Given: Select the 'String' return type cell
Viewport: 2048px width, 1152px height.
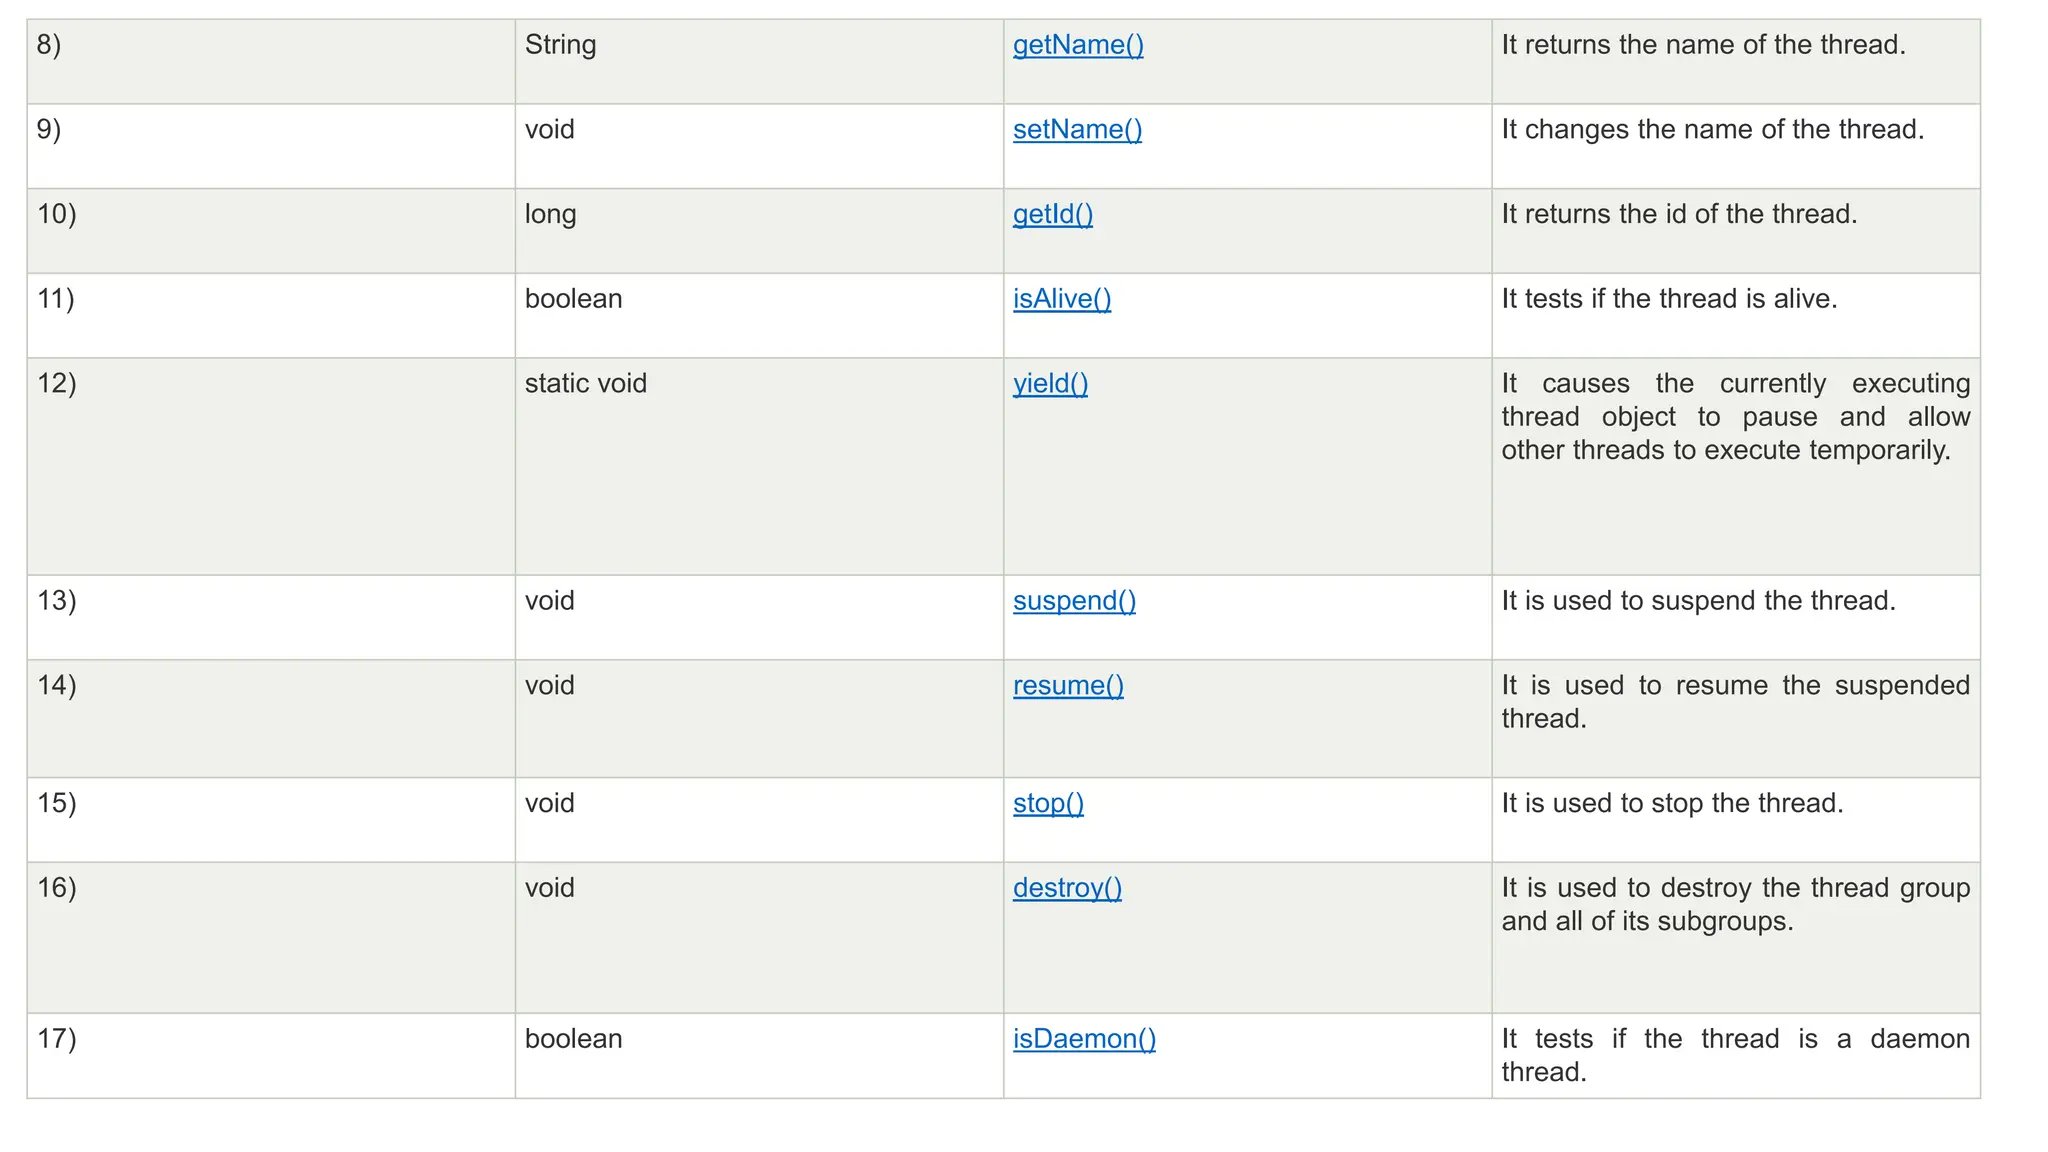Looking at the screenshot, I should click(x=759, y=61).
